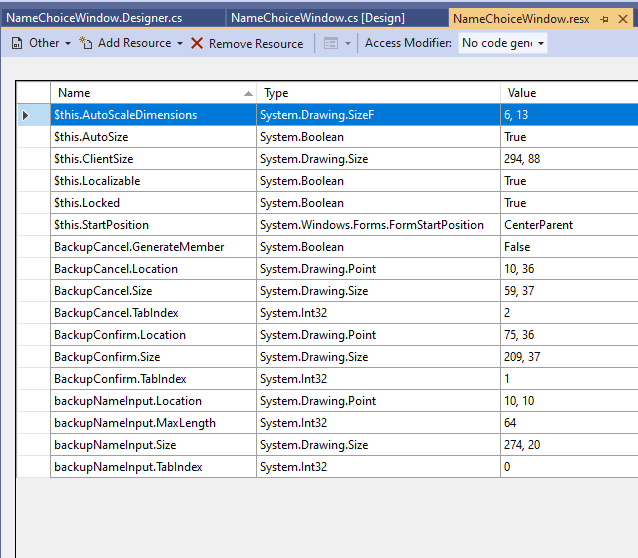Select the BackupConfirm.Location name cell
Image resolution: width=638 pixels, height=558 pixels.
[x=153, y=335]
